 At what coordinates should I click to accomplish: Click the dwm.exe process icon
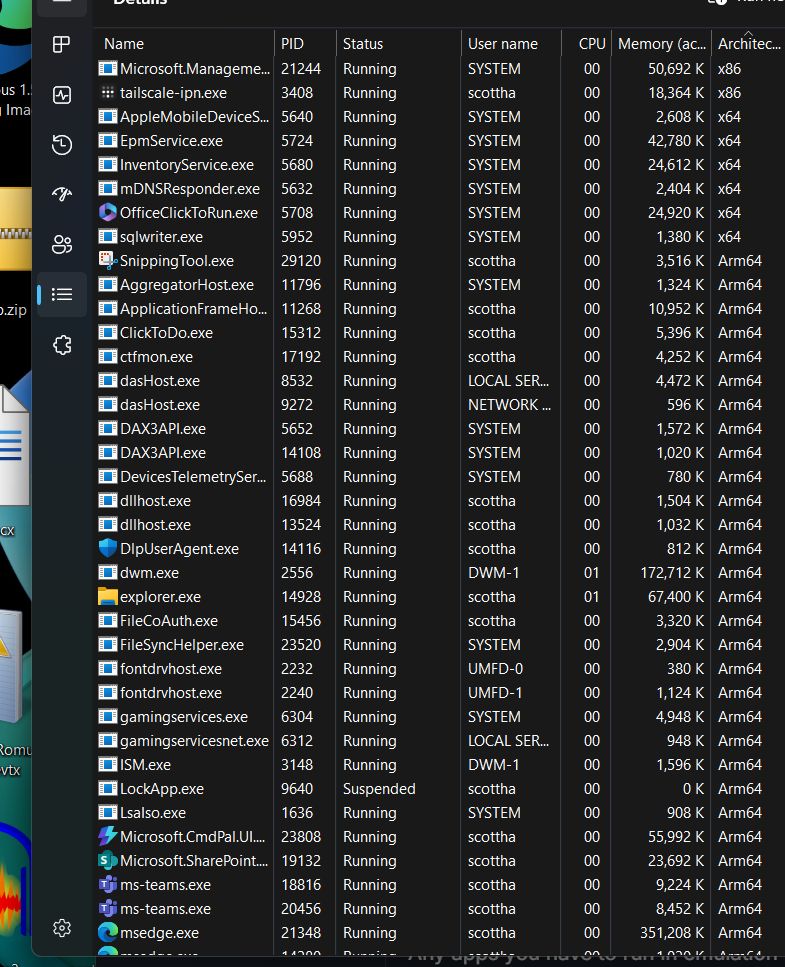click(107, 572)
